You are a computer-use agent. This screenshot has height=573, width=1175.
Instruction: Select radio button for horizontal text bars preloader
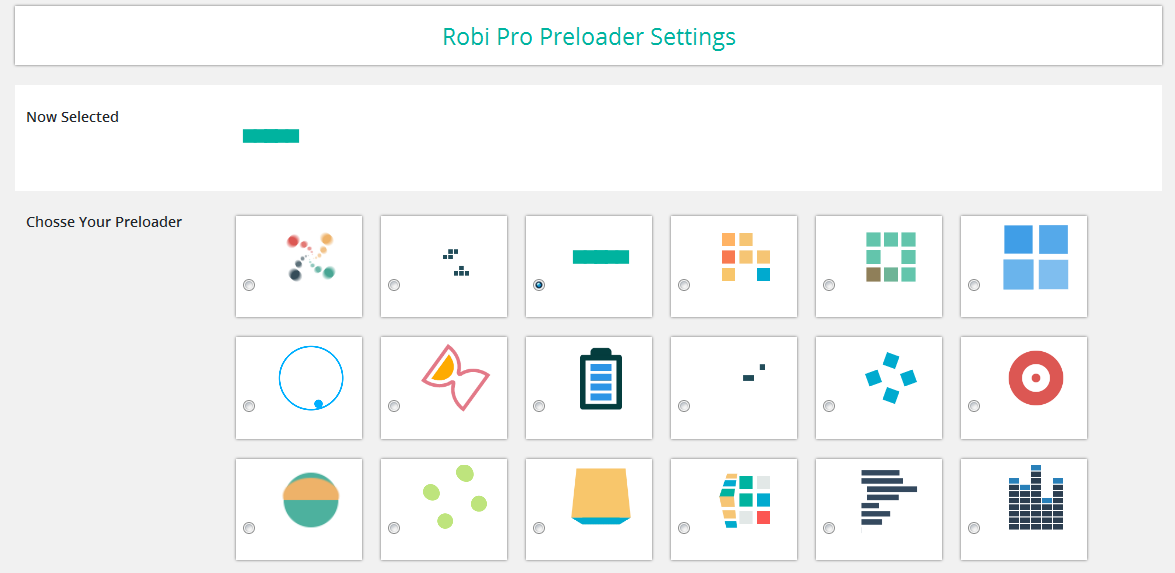point(829,528)
